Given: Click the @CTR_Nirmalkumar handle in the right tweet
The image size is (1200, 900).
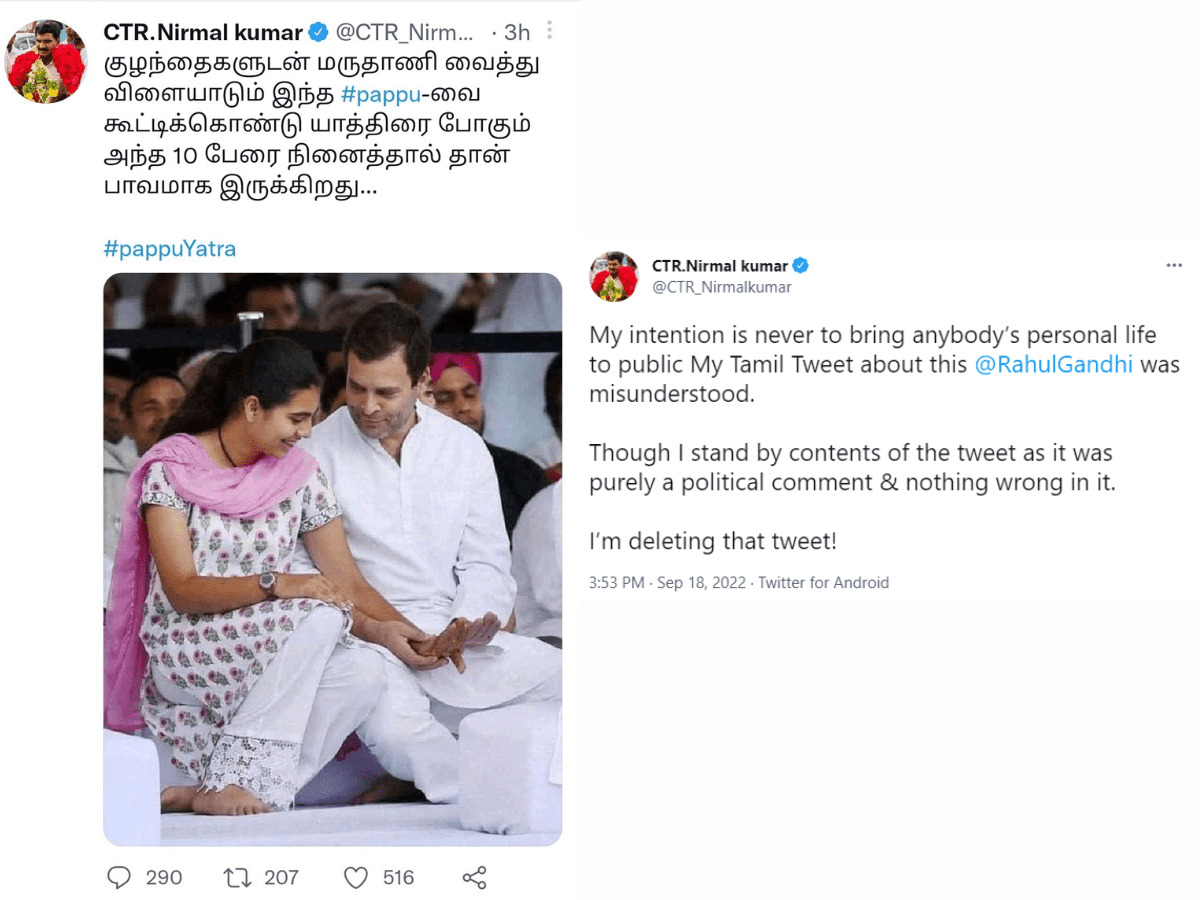Looking at the screenshot, I should point(721,287).
